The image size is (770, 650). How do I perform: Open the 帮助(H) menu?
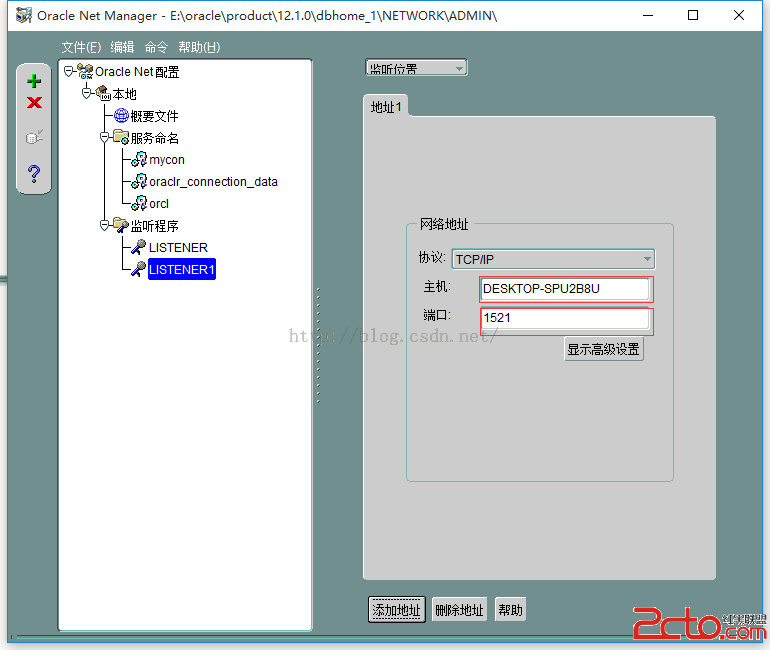[199, 47]
